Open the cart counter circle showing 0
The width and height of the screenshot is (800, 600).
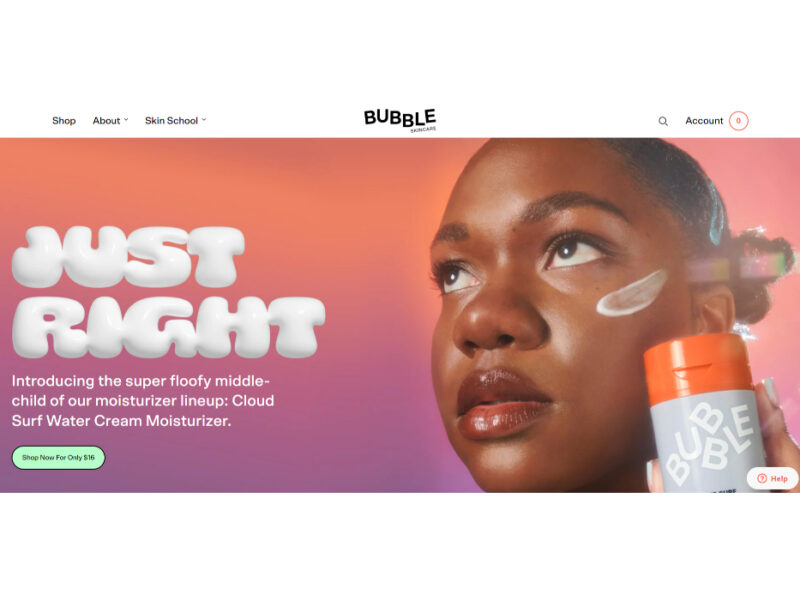point(738,121)
